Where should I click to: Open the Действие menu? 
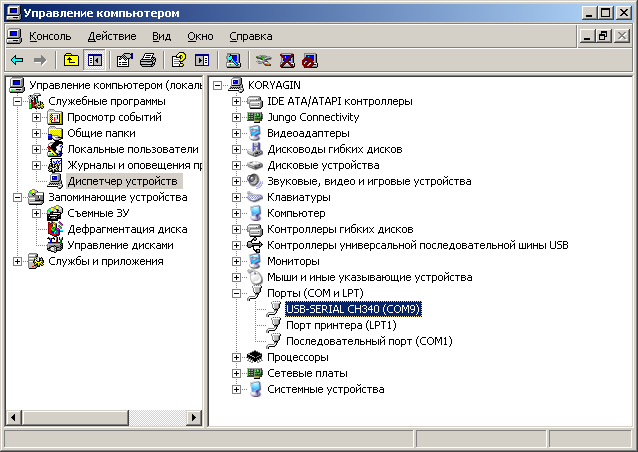point(111,36)
